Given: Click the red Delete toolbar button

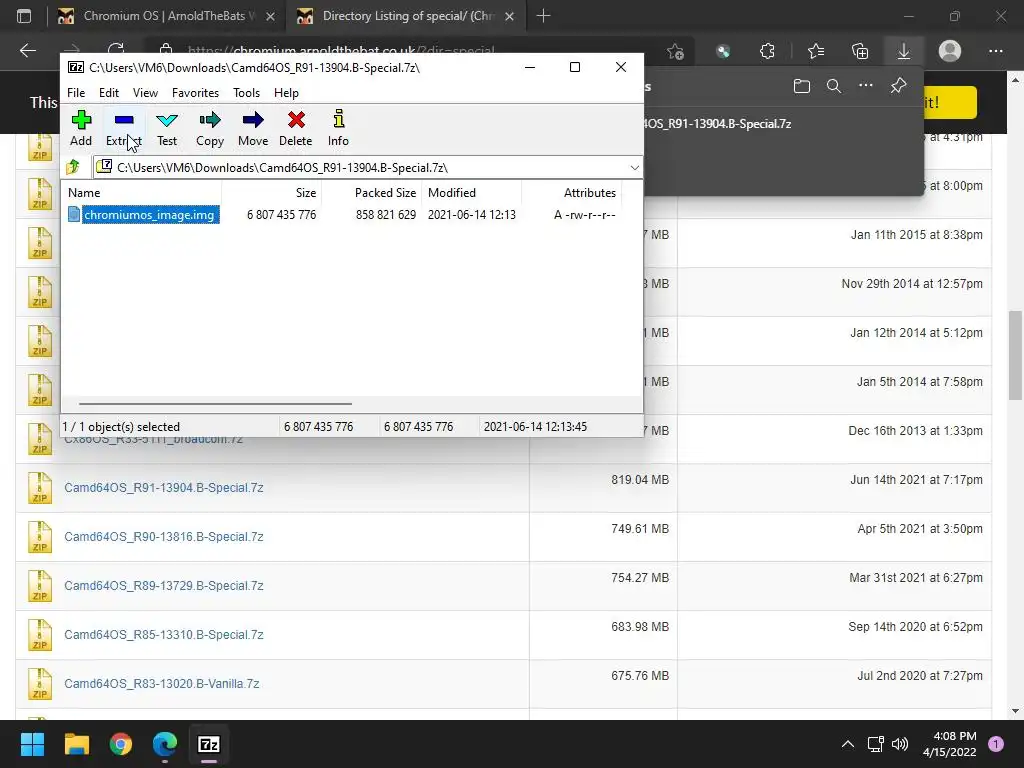Looking at the screenshot, I should [296, 128].
